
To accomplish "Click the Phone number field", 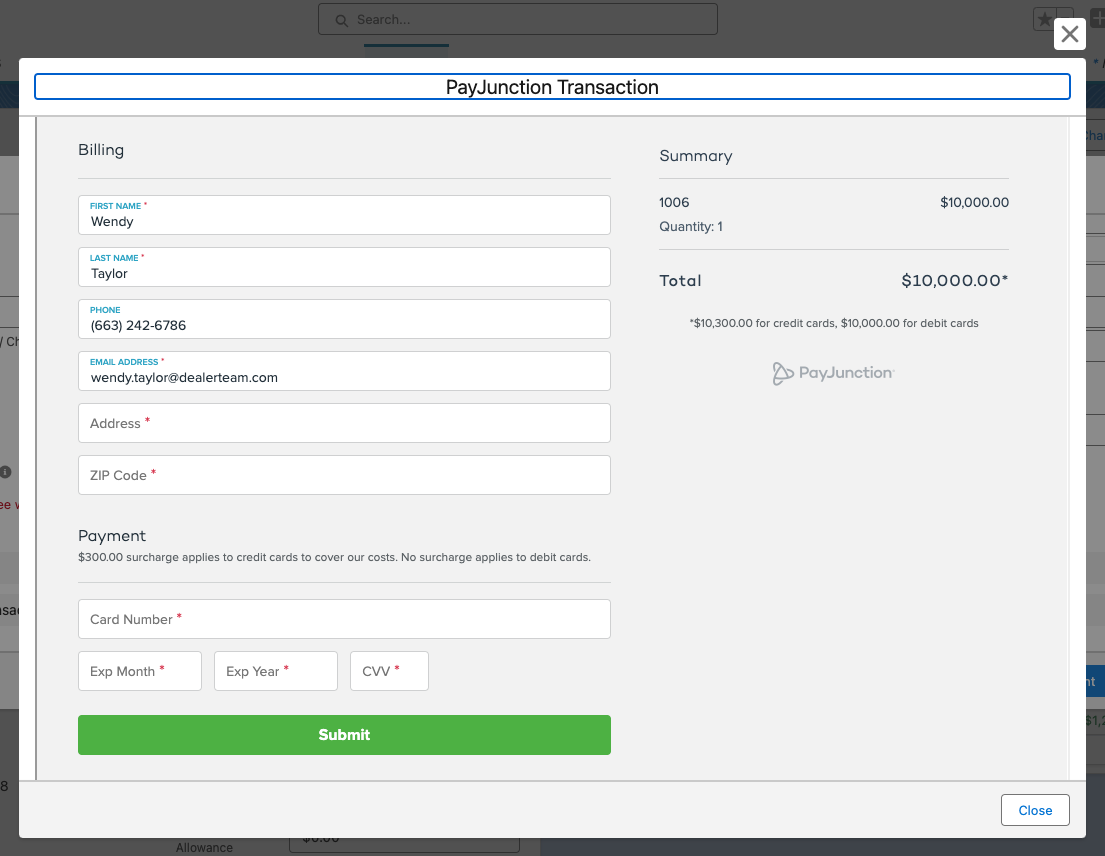I will [344, 319].
